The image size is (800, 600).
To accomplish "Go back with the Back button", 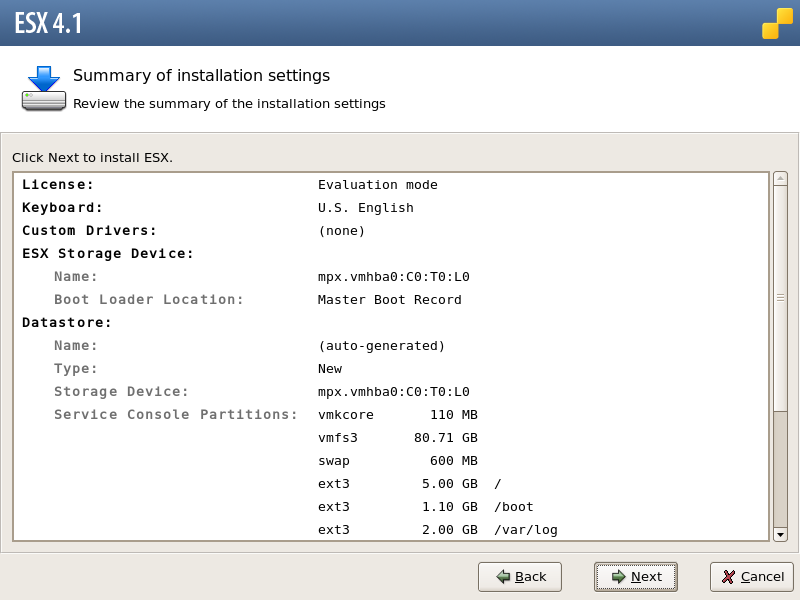I will tap(520, 577).
